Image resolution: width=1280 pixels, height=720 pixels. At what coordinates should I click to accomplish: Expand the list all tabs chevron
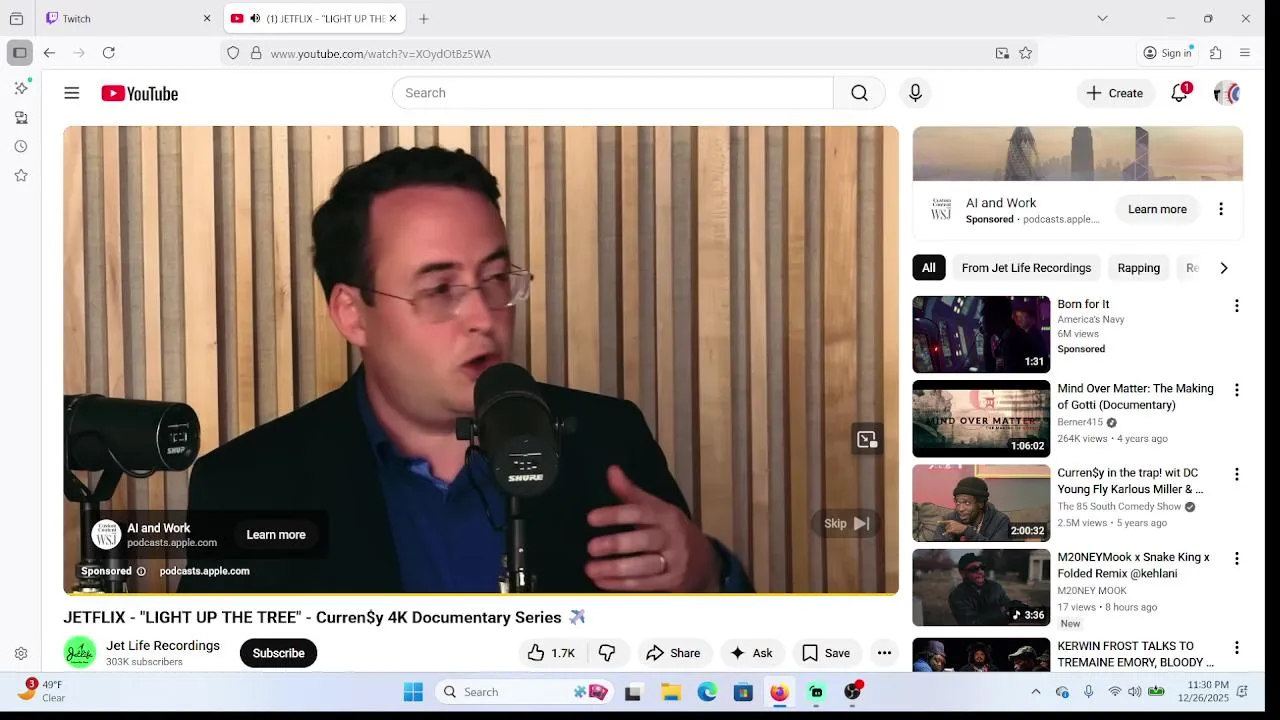pos(1102,18)
